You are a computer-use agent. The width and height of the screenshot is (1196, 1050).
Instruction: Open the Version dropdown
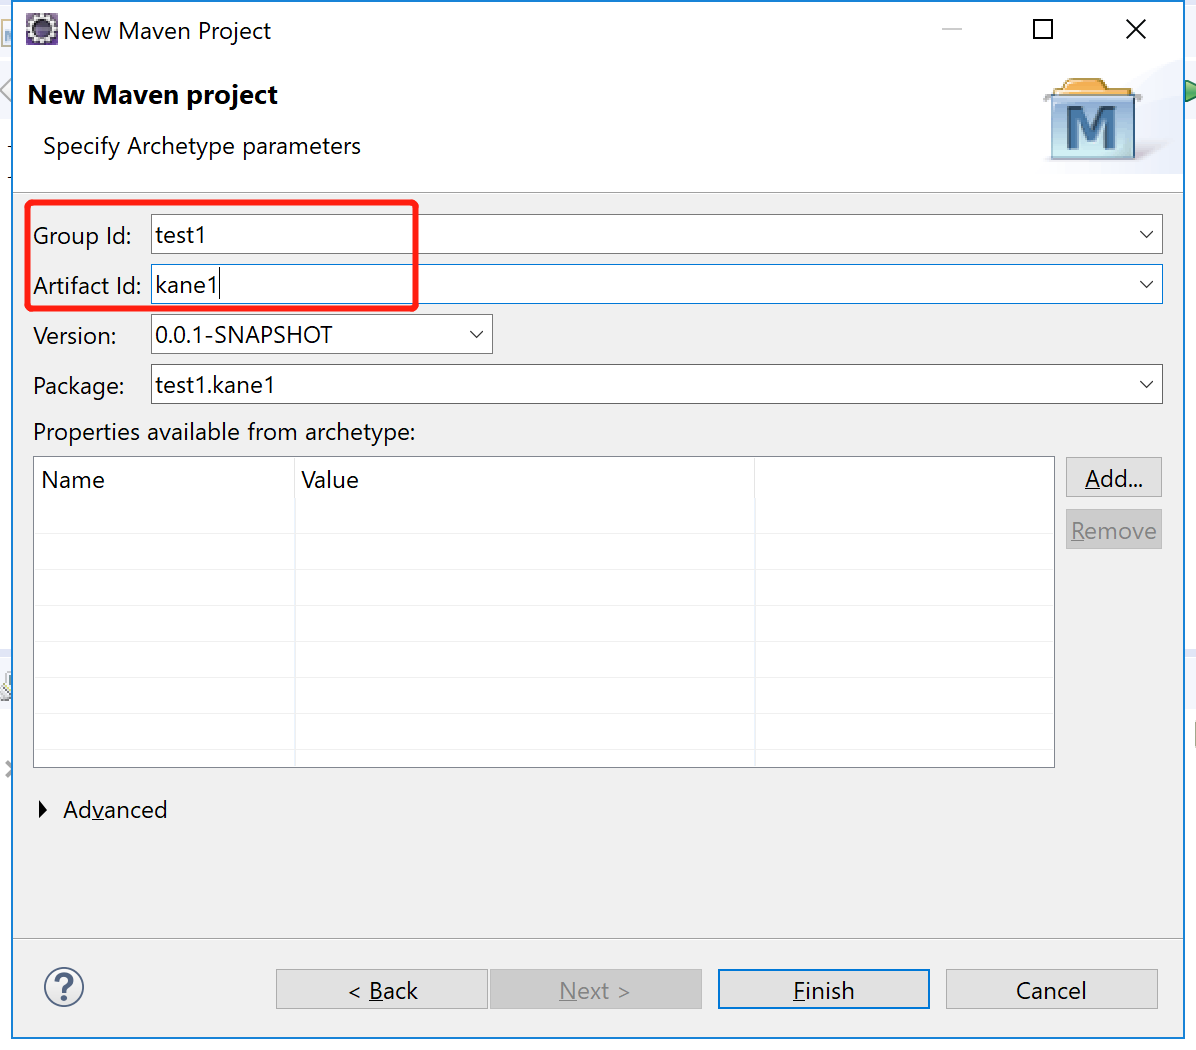tap(476, 335)
